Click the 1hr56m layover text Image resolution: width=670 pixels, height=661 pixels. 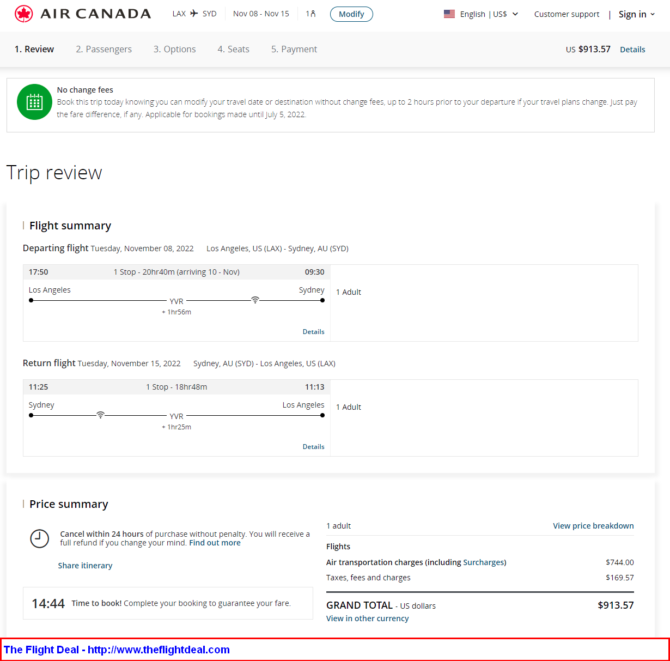(177, 312)
